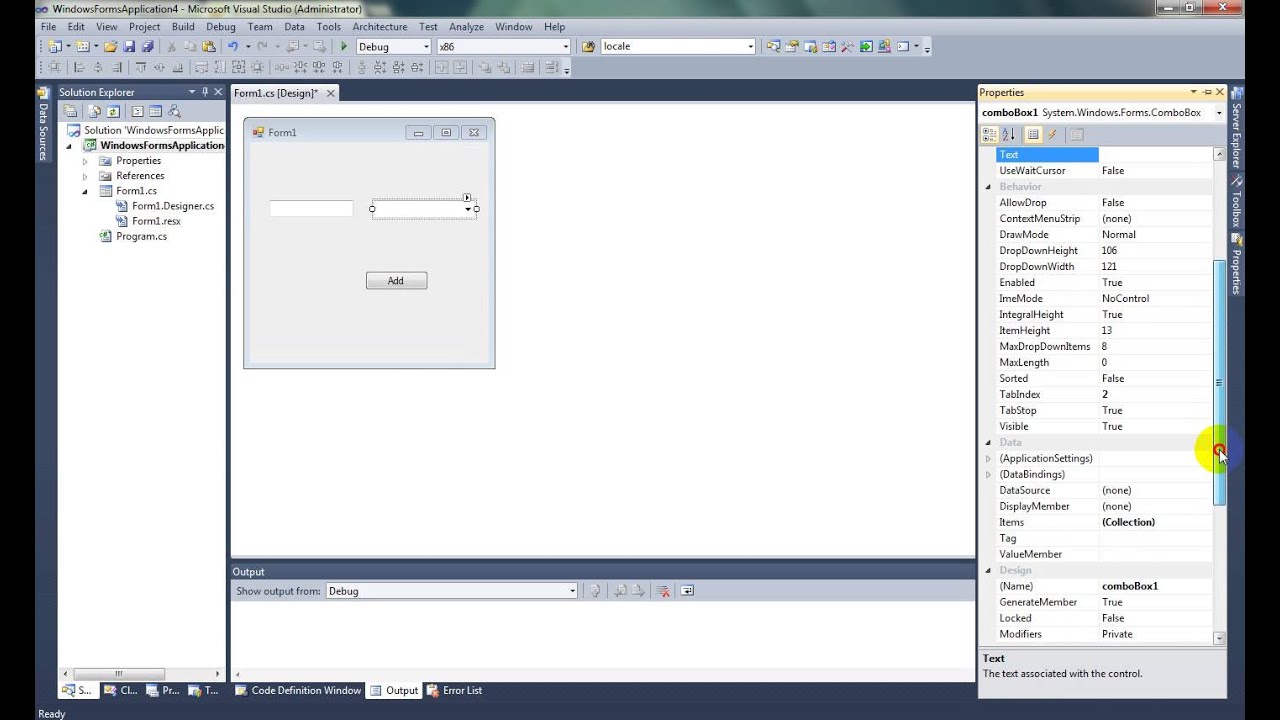Select Program.cs in Solution Explorer
This screenshot has height=720, width=1280.
click(141, 237)
